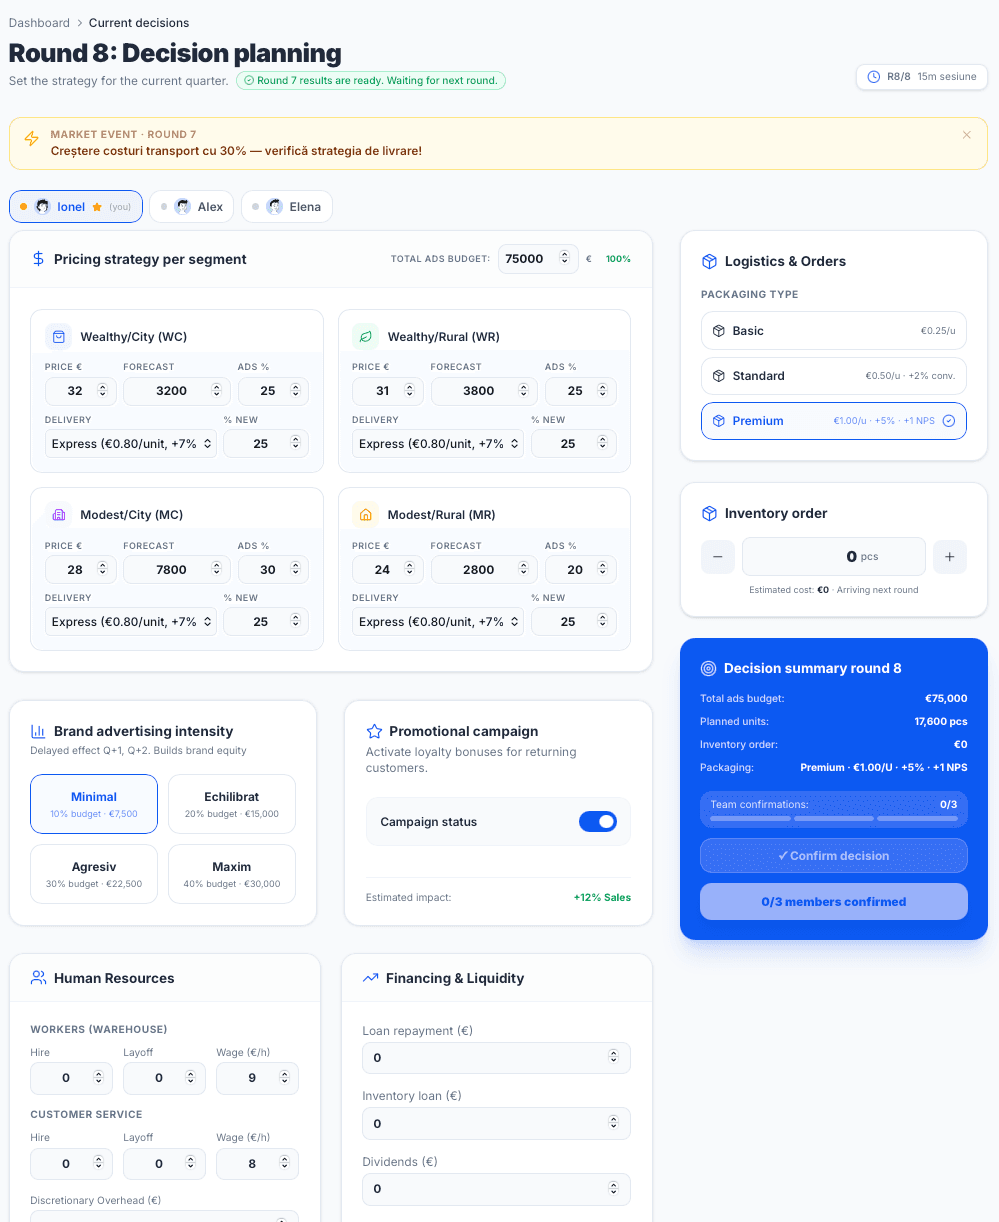The height and width of the screenshot is (1222, 999).
Task: Choose Maxim brand advertising intensity
Action: point(232,874)
